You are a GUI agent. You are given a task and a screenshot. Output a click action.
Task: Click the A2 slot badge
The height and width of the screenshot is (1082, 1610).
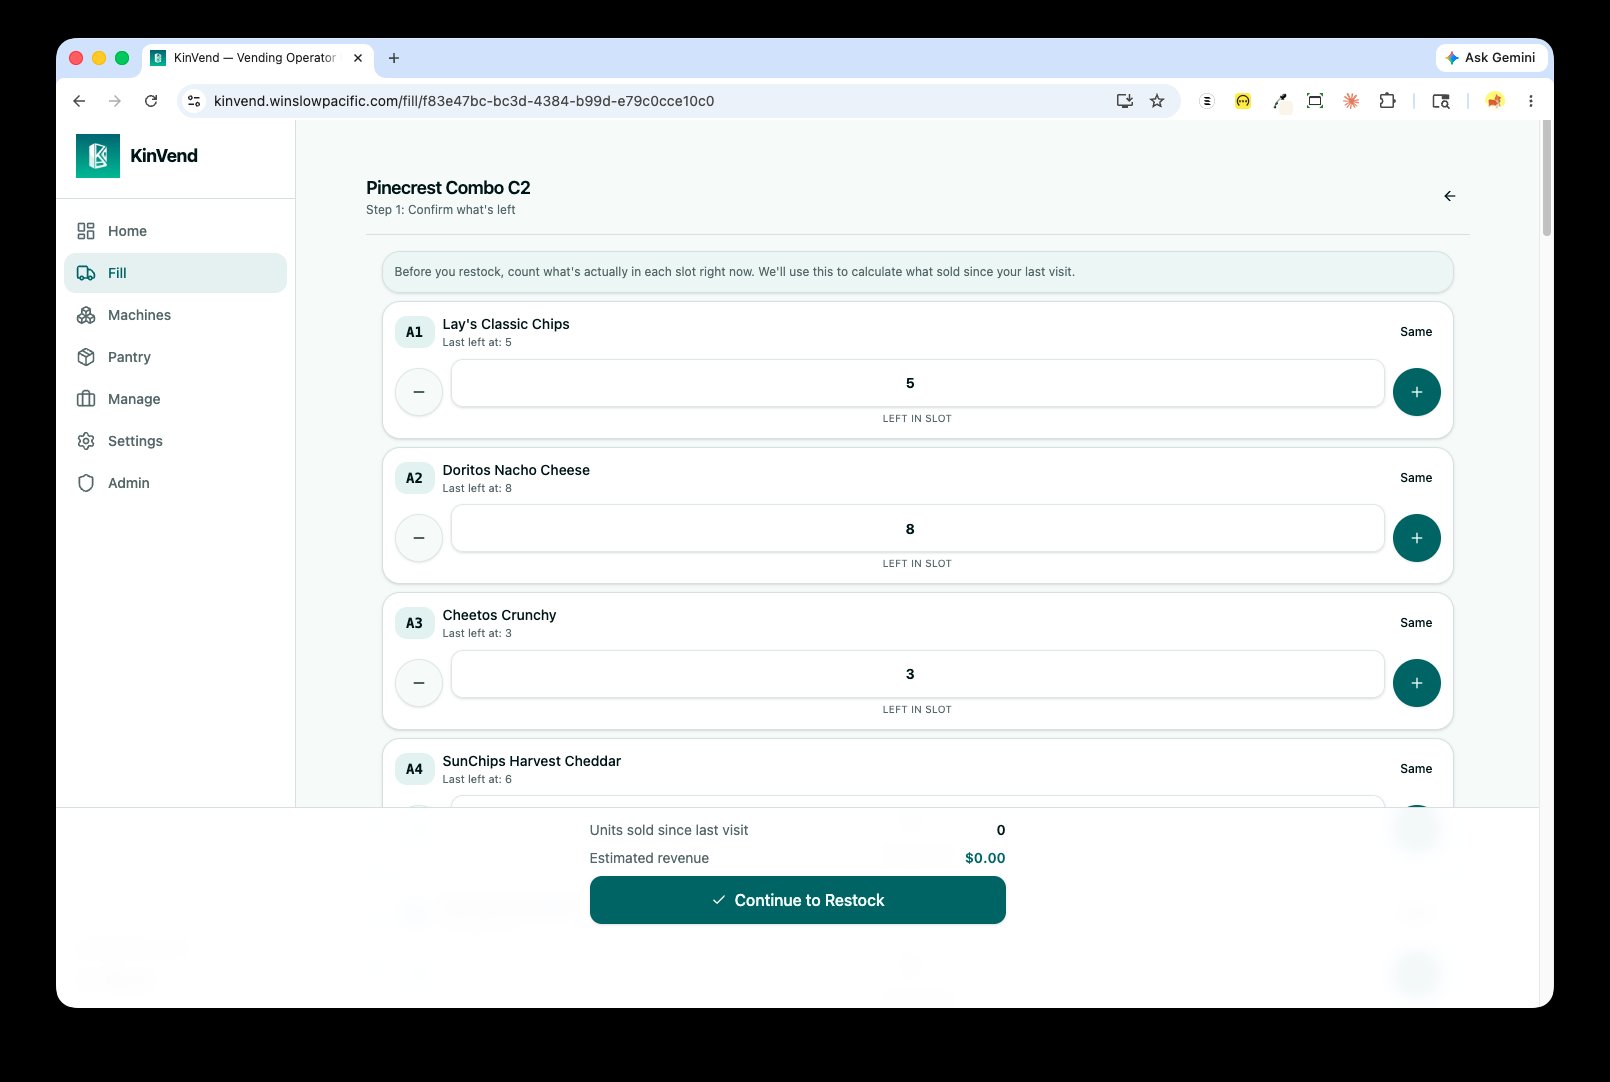point(414,478)
